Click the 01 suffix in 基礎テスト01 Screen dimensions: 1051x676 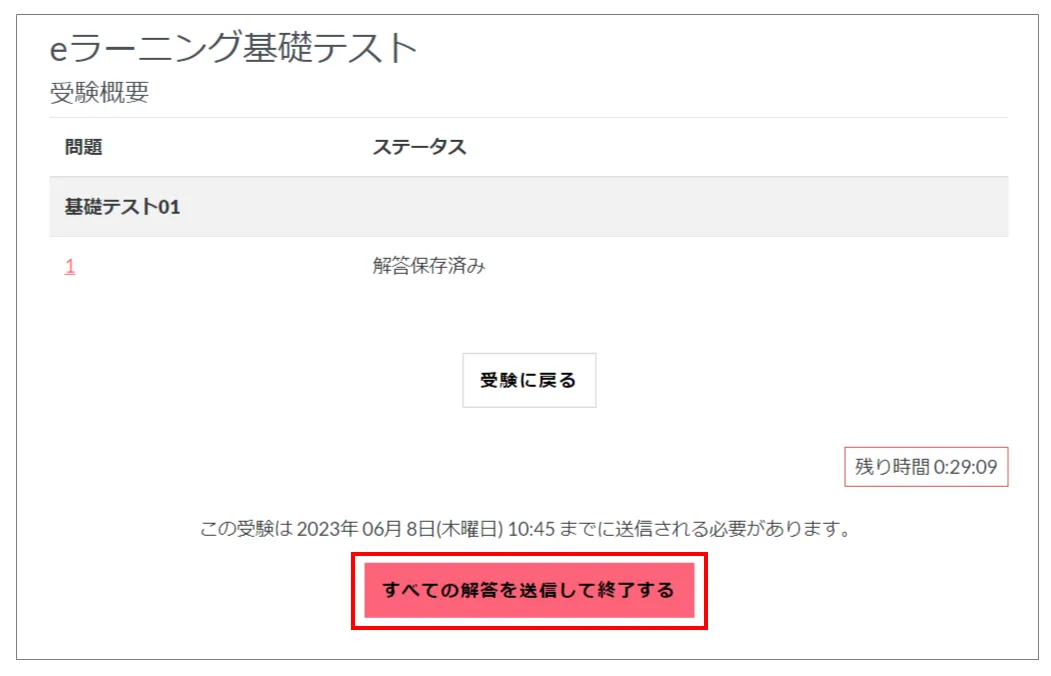pos(169,207)
